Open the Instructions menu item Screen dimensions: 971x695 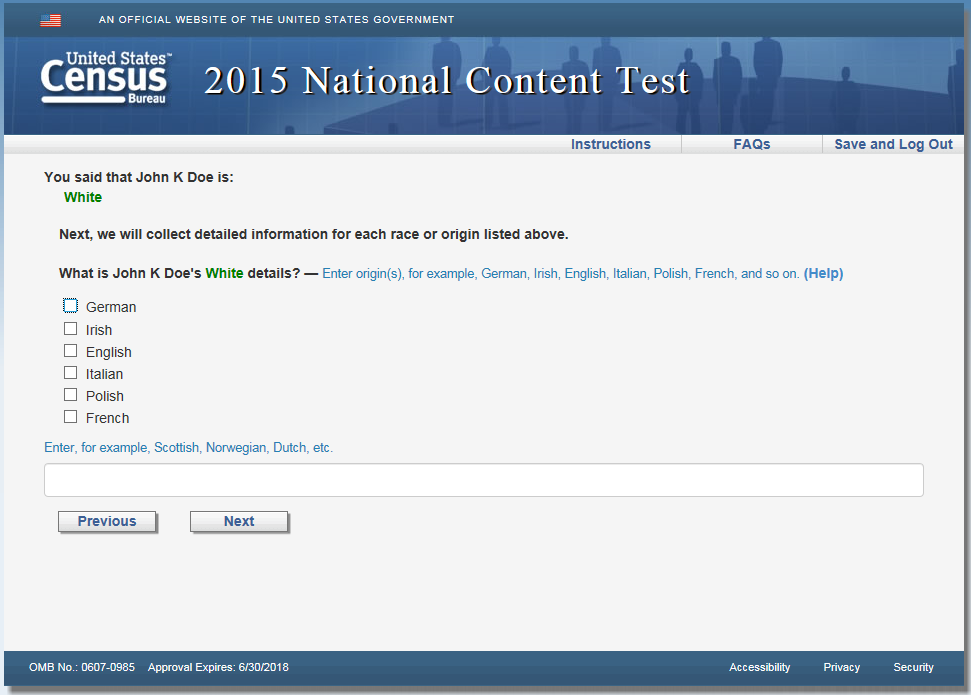(611, 144)
